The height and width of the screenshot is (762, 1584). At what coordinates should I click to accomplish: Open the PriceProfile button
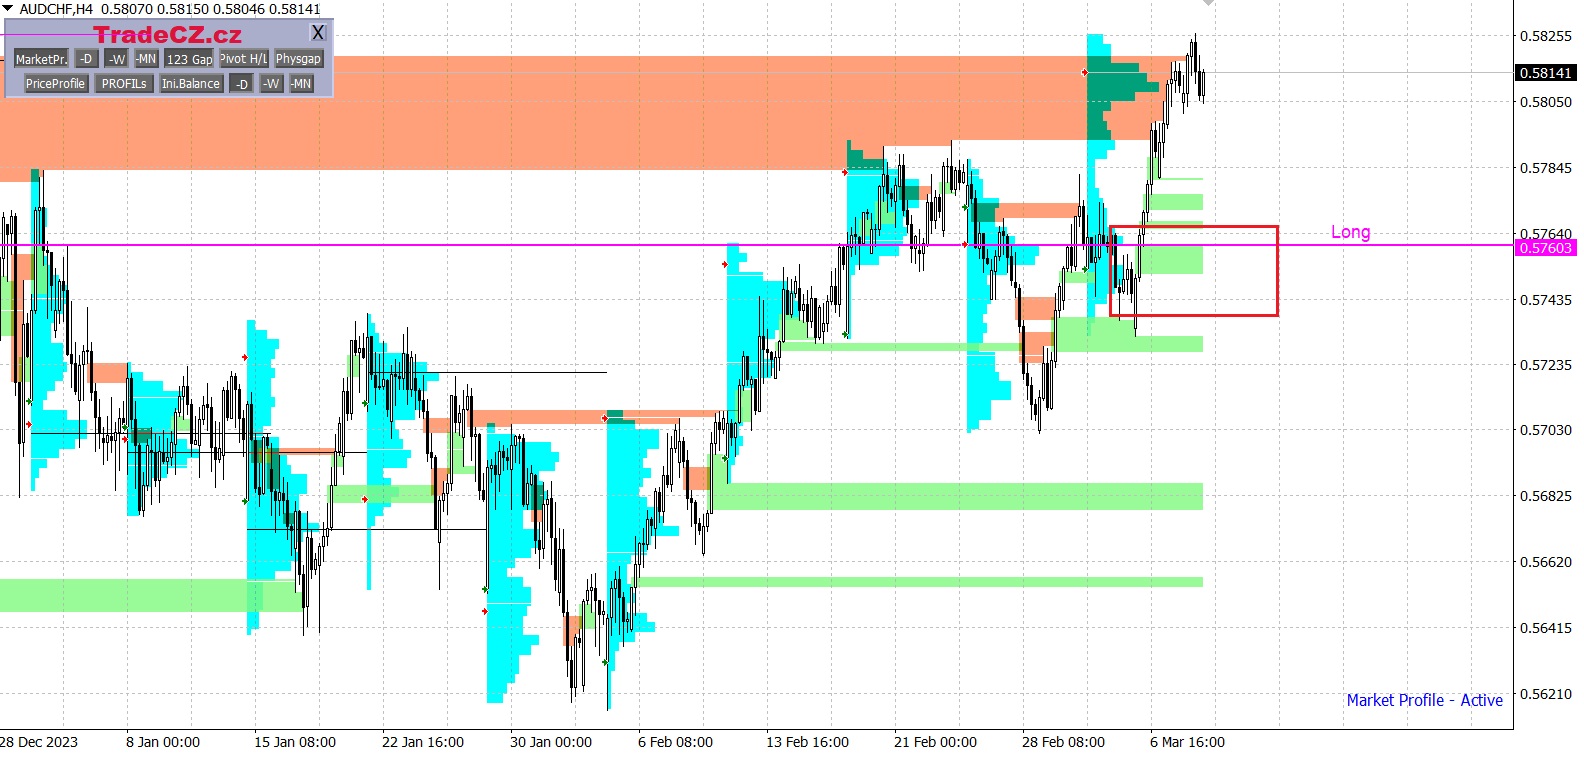55,84
